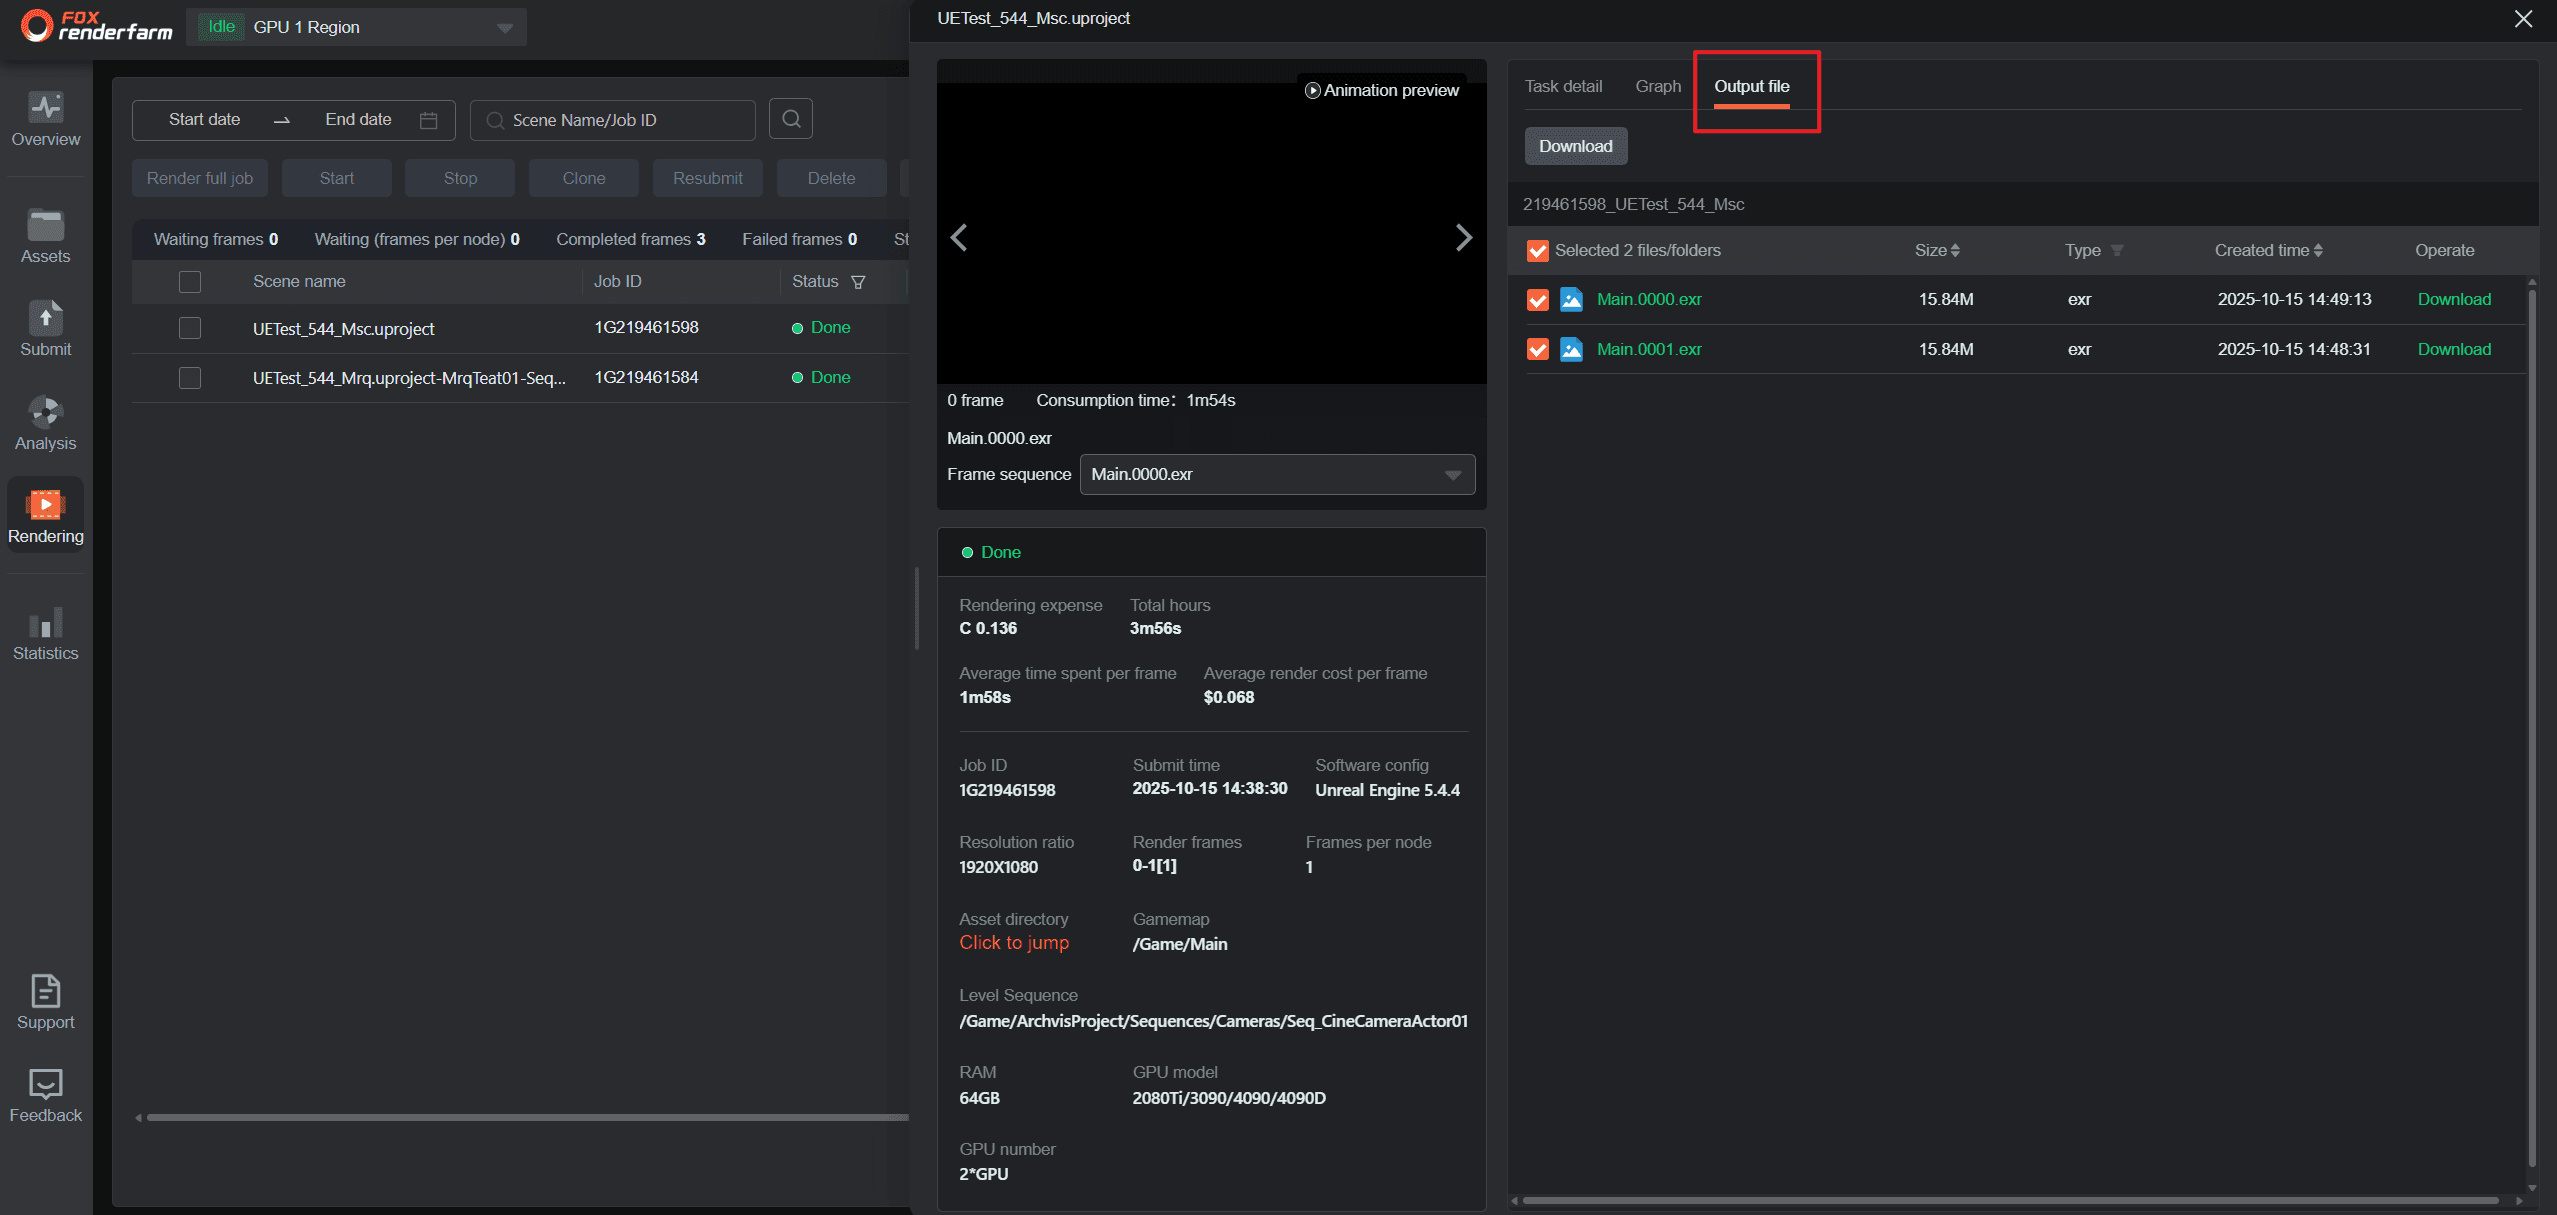
Task: Filter jobs with the Status funnel icon
Action: coord(858,282)
